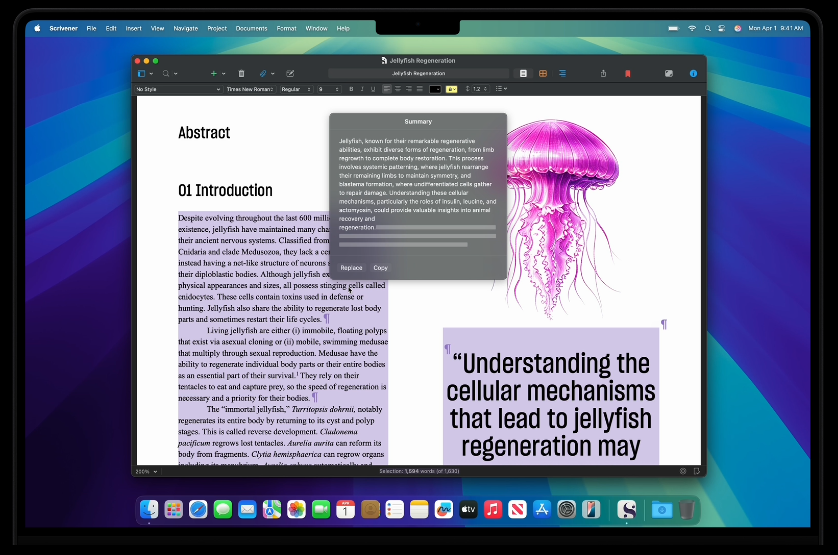Click the Trash icon in the toolbar

click(x=241, y=73)
